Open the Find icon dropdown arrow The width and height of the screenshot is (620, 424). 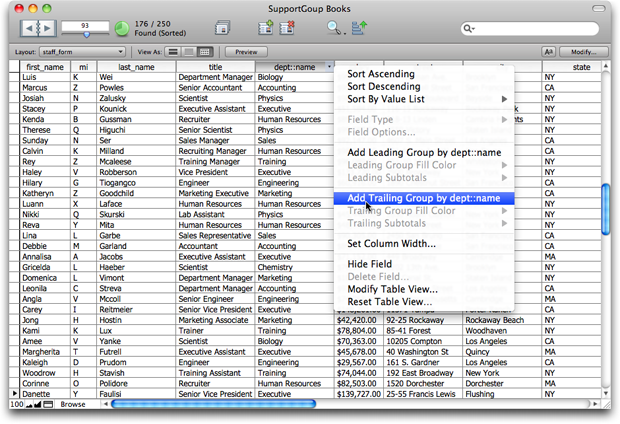pos(345,34)
